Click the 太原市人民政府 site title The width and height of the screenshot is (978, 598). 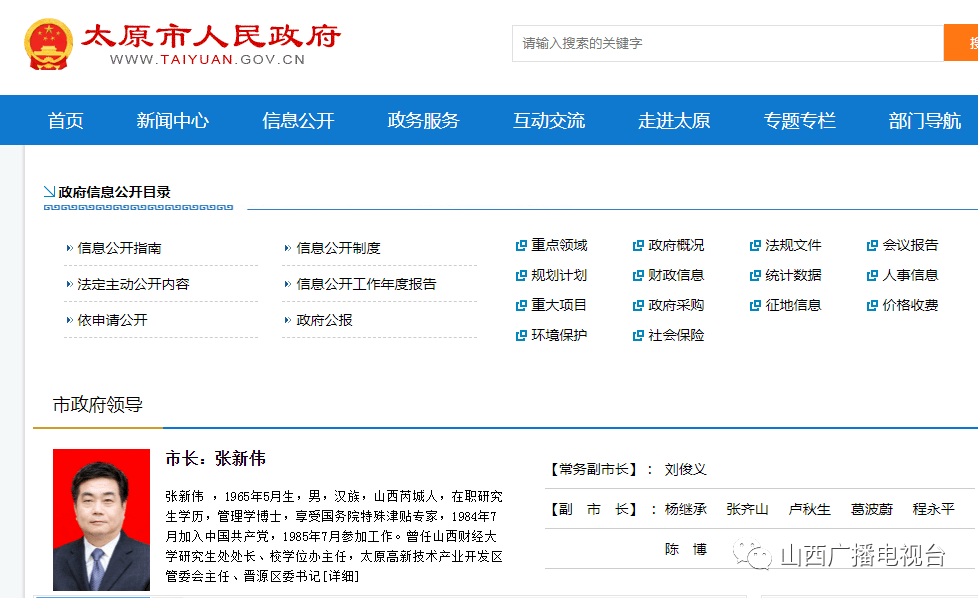(211, 36)
